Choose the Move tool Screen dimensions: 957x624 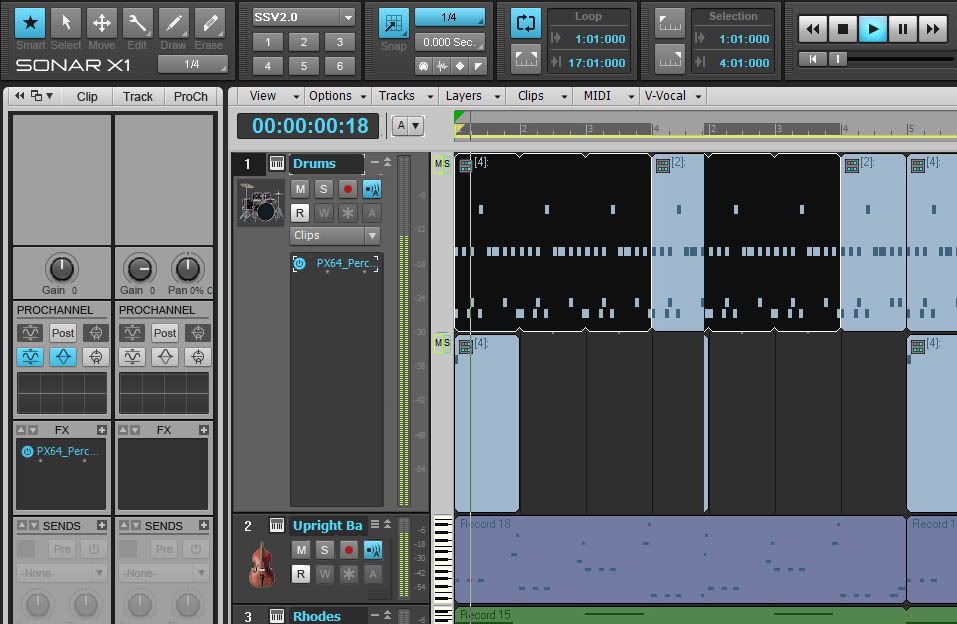click(101, 23)
